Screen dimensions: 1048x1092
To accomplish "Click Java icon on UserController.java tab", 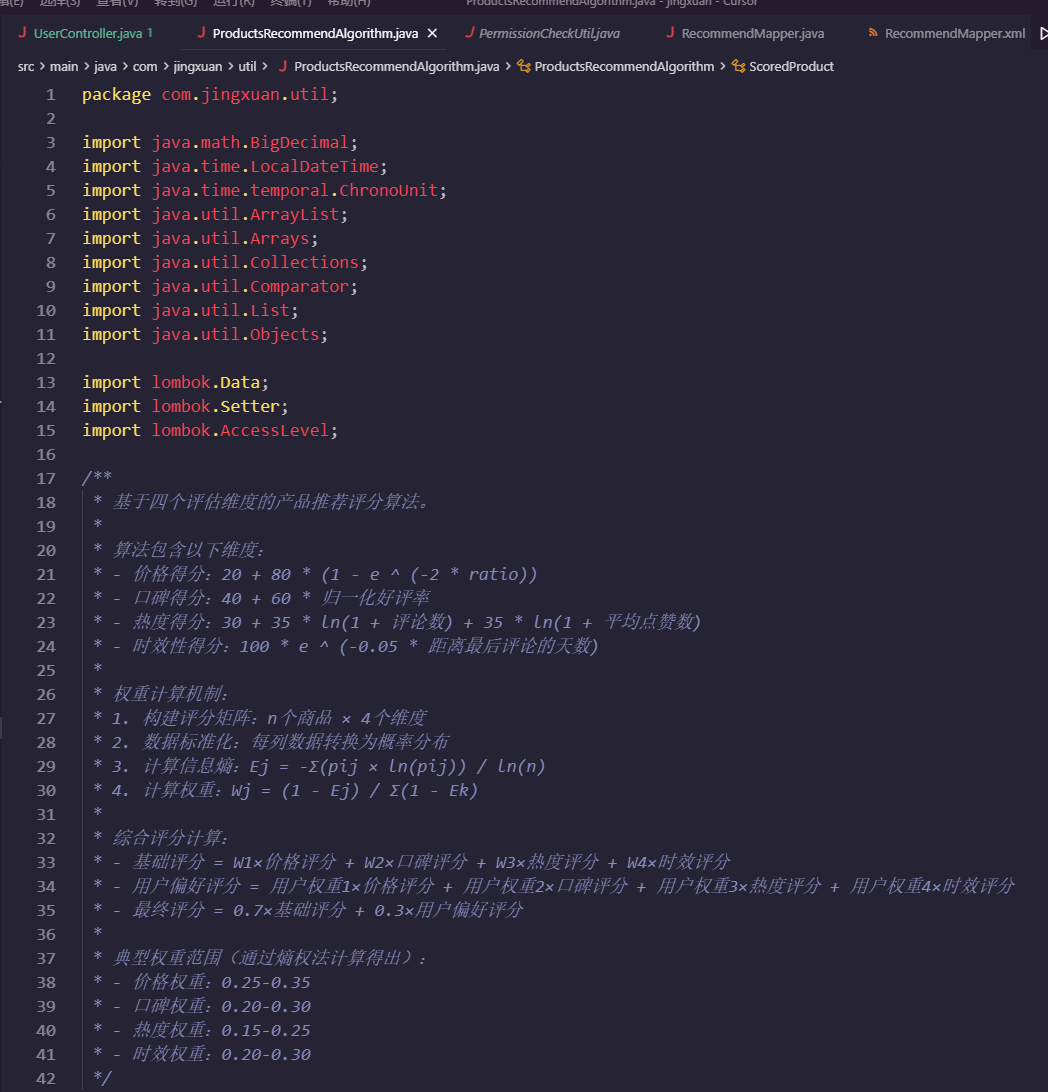I will coord(22,33).
